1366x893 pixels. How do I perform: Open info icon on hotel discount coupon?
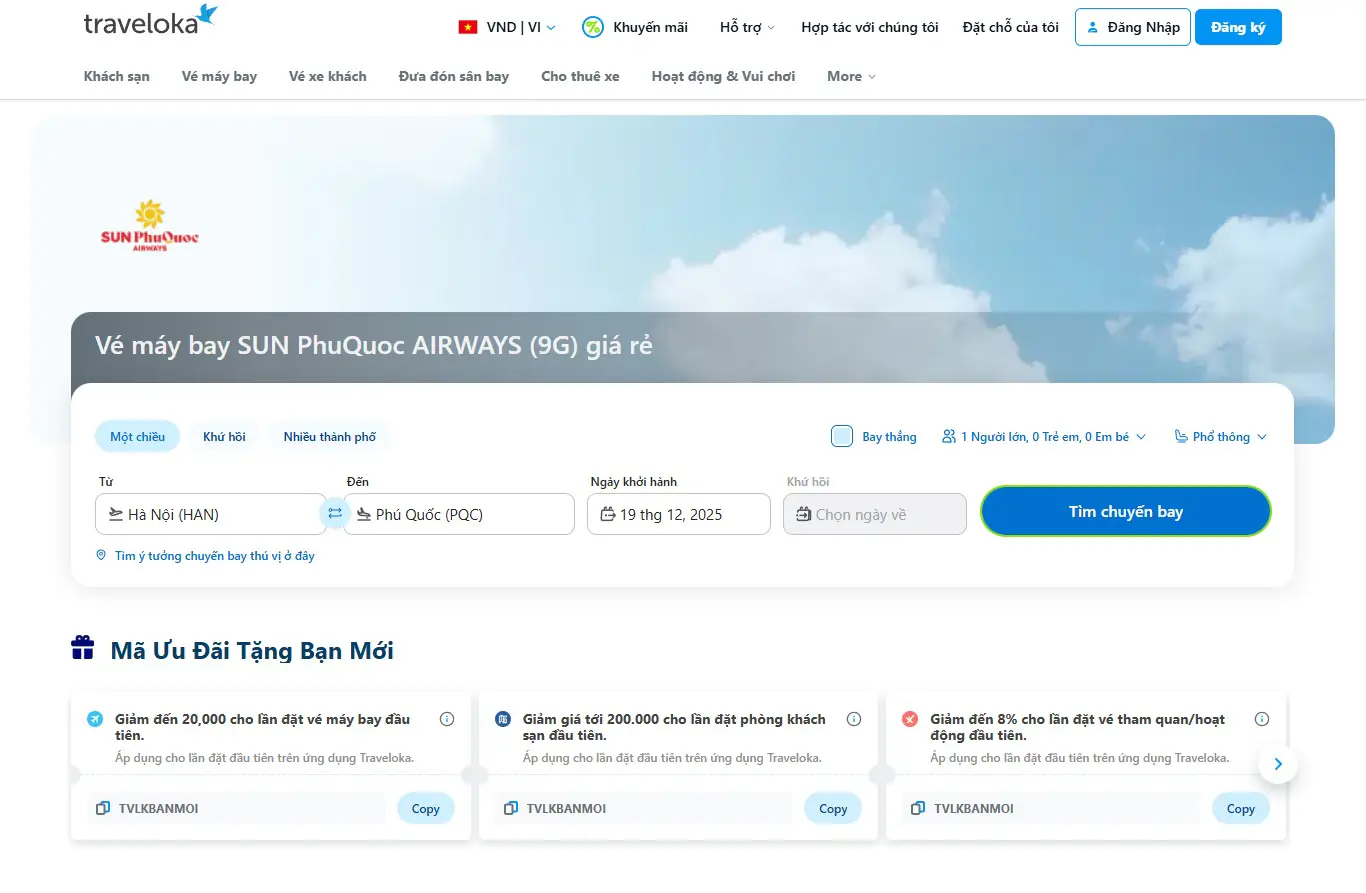coord(854,719)
